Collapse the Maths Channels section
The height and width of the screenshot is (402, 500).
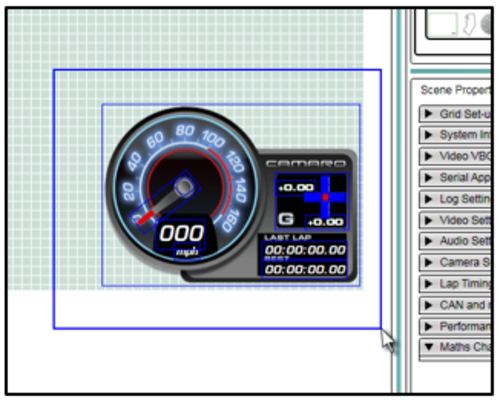(455, 348)
